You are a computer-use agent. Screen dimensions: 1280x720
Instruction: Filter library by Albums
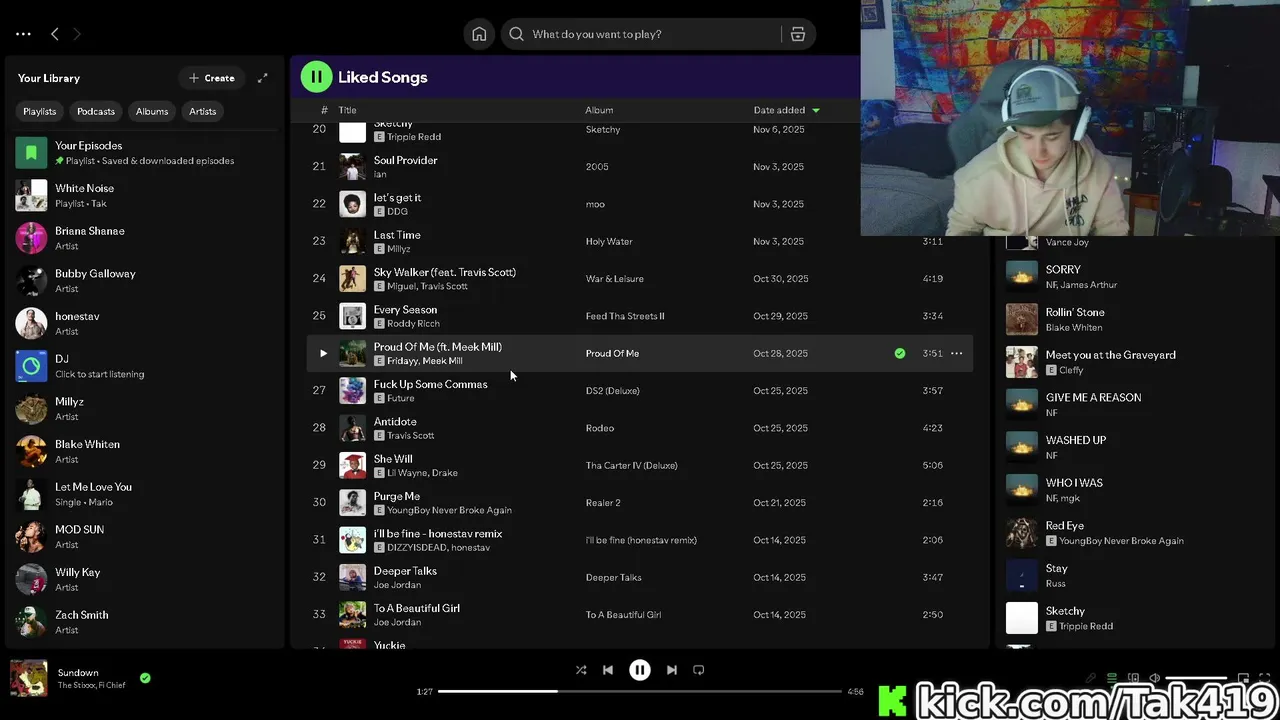152,111
